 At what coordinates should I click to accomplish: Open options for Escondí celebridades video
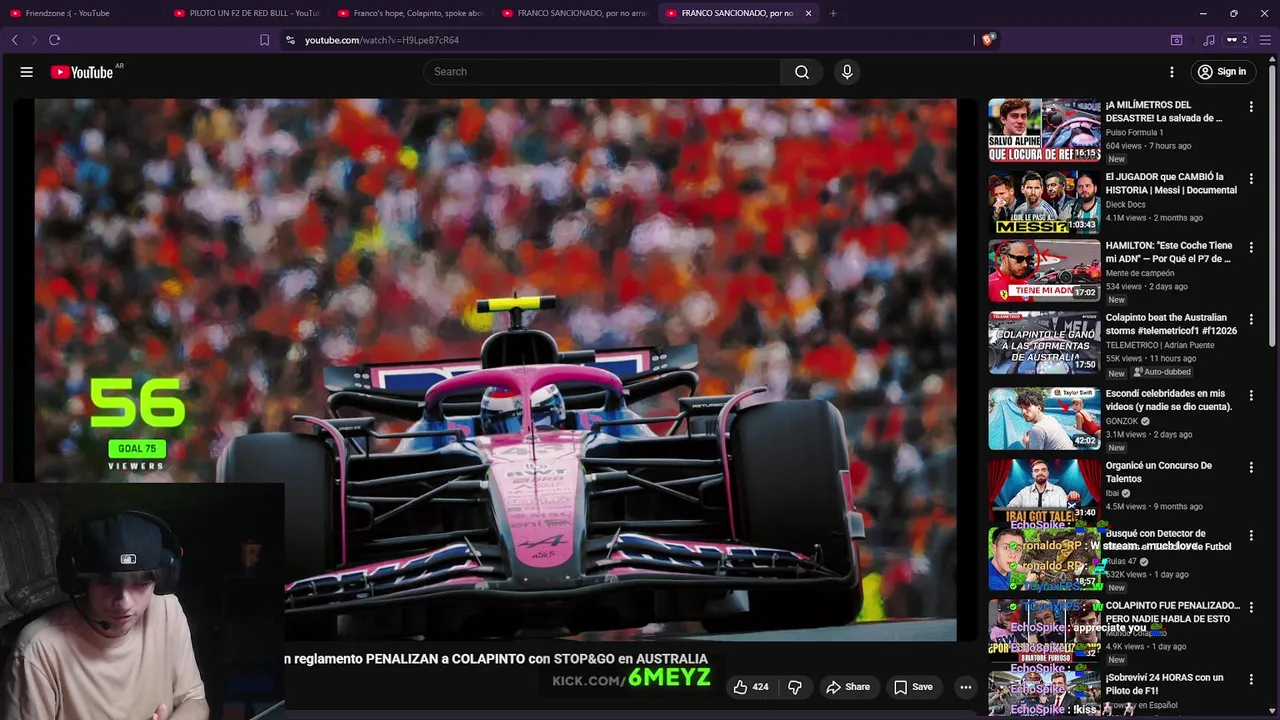tap(1251, 395)
